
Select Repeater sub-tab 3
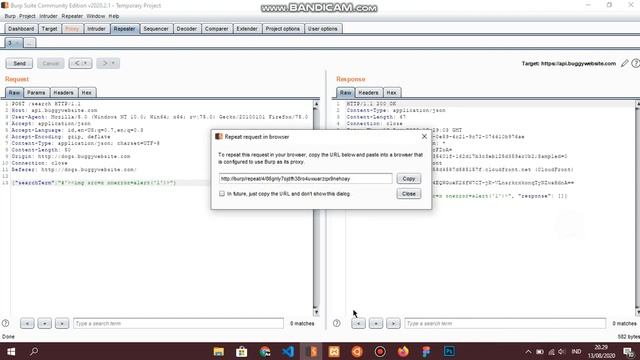coord(13,43)
